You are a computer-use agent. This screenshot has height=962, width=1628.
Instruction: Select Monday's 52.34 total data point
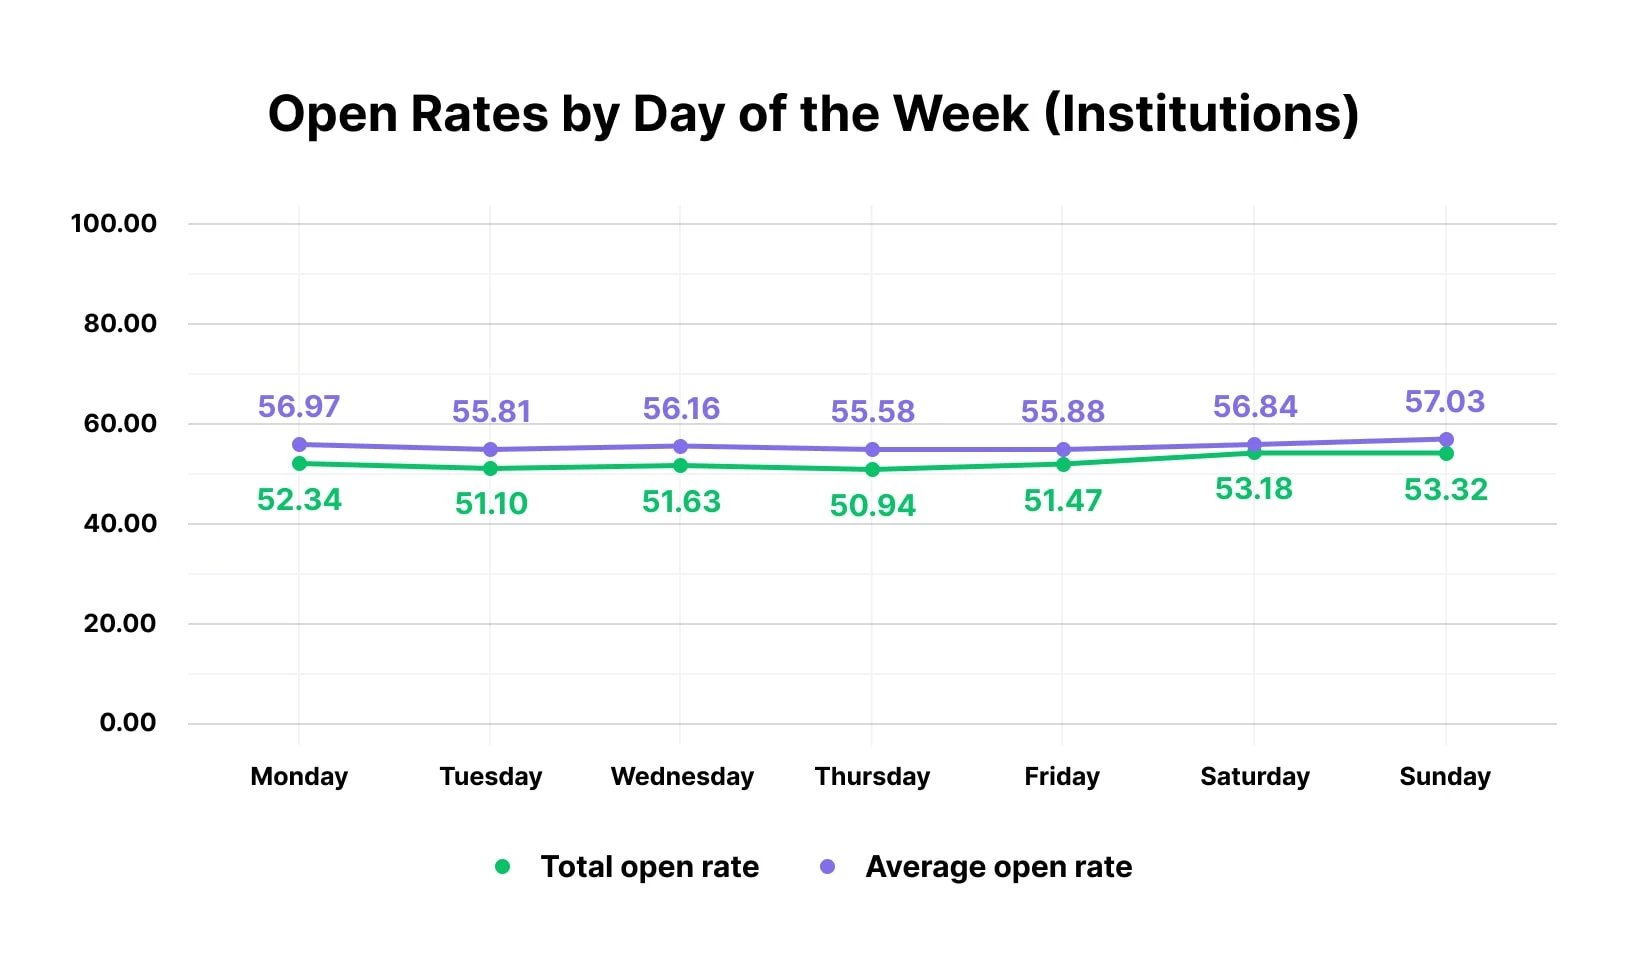pyautogui.click(x=299, y=463)
